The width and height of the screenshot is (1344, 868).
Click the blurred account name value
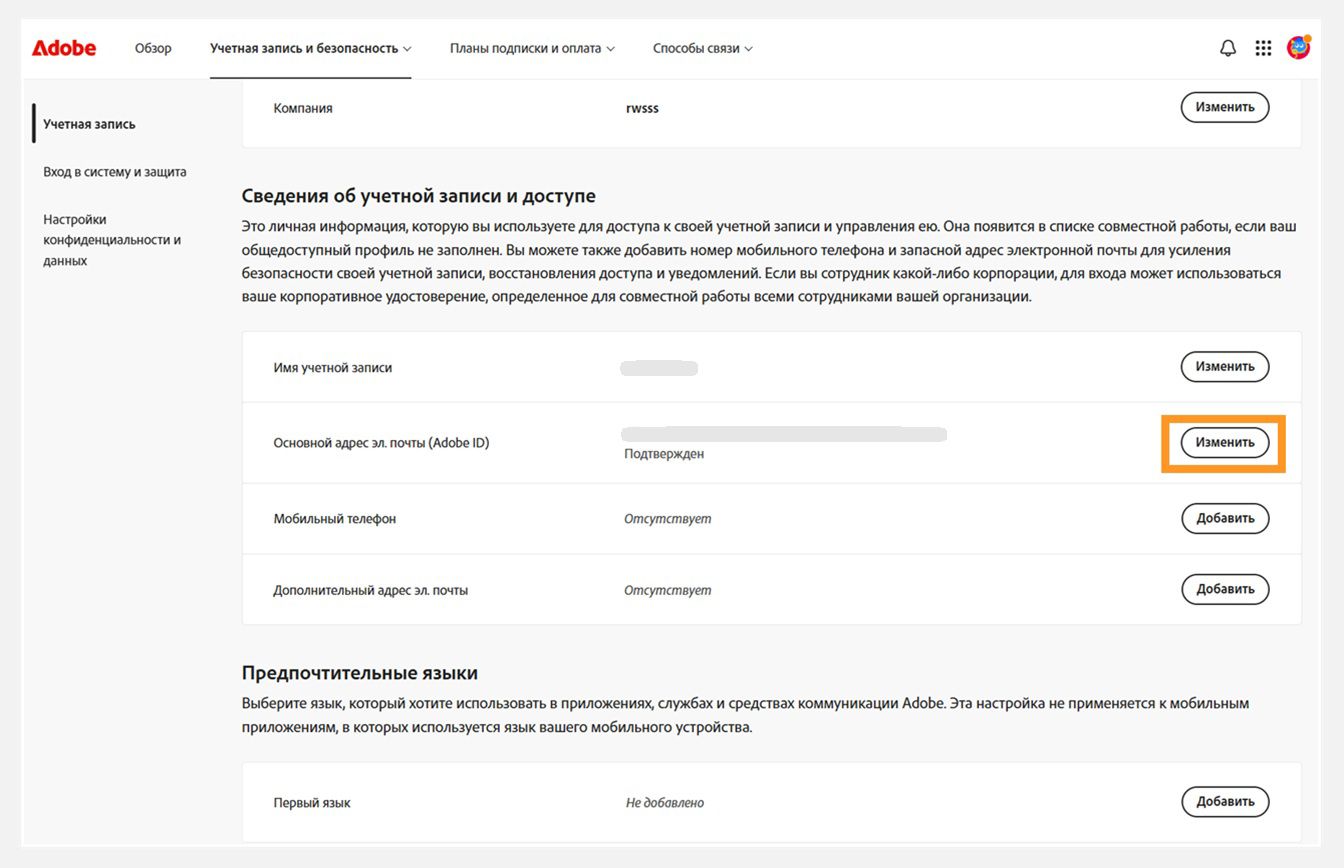[x=659, y=368]
